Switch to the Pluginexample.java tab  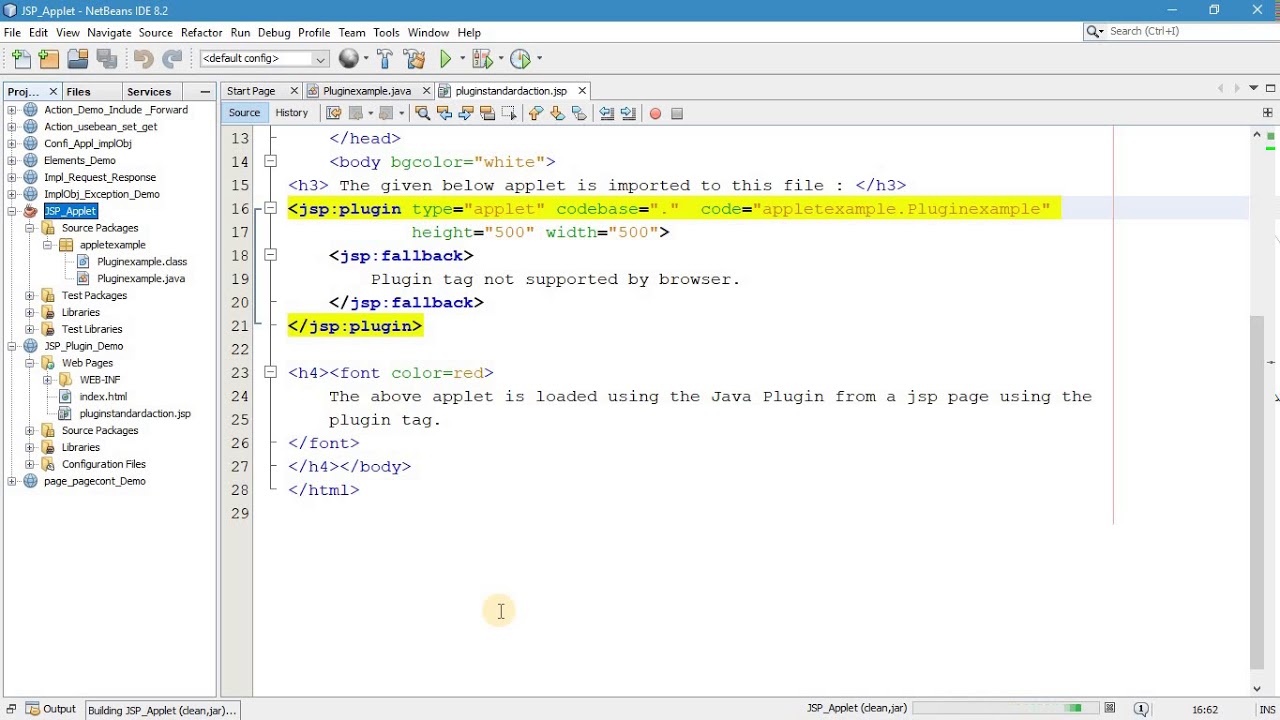click(367, 91)
